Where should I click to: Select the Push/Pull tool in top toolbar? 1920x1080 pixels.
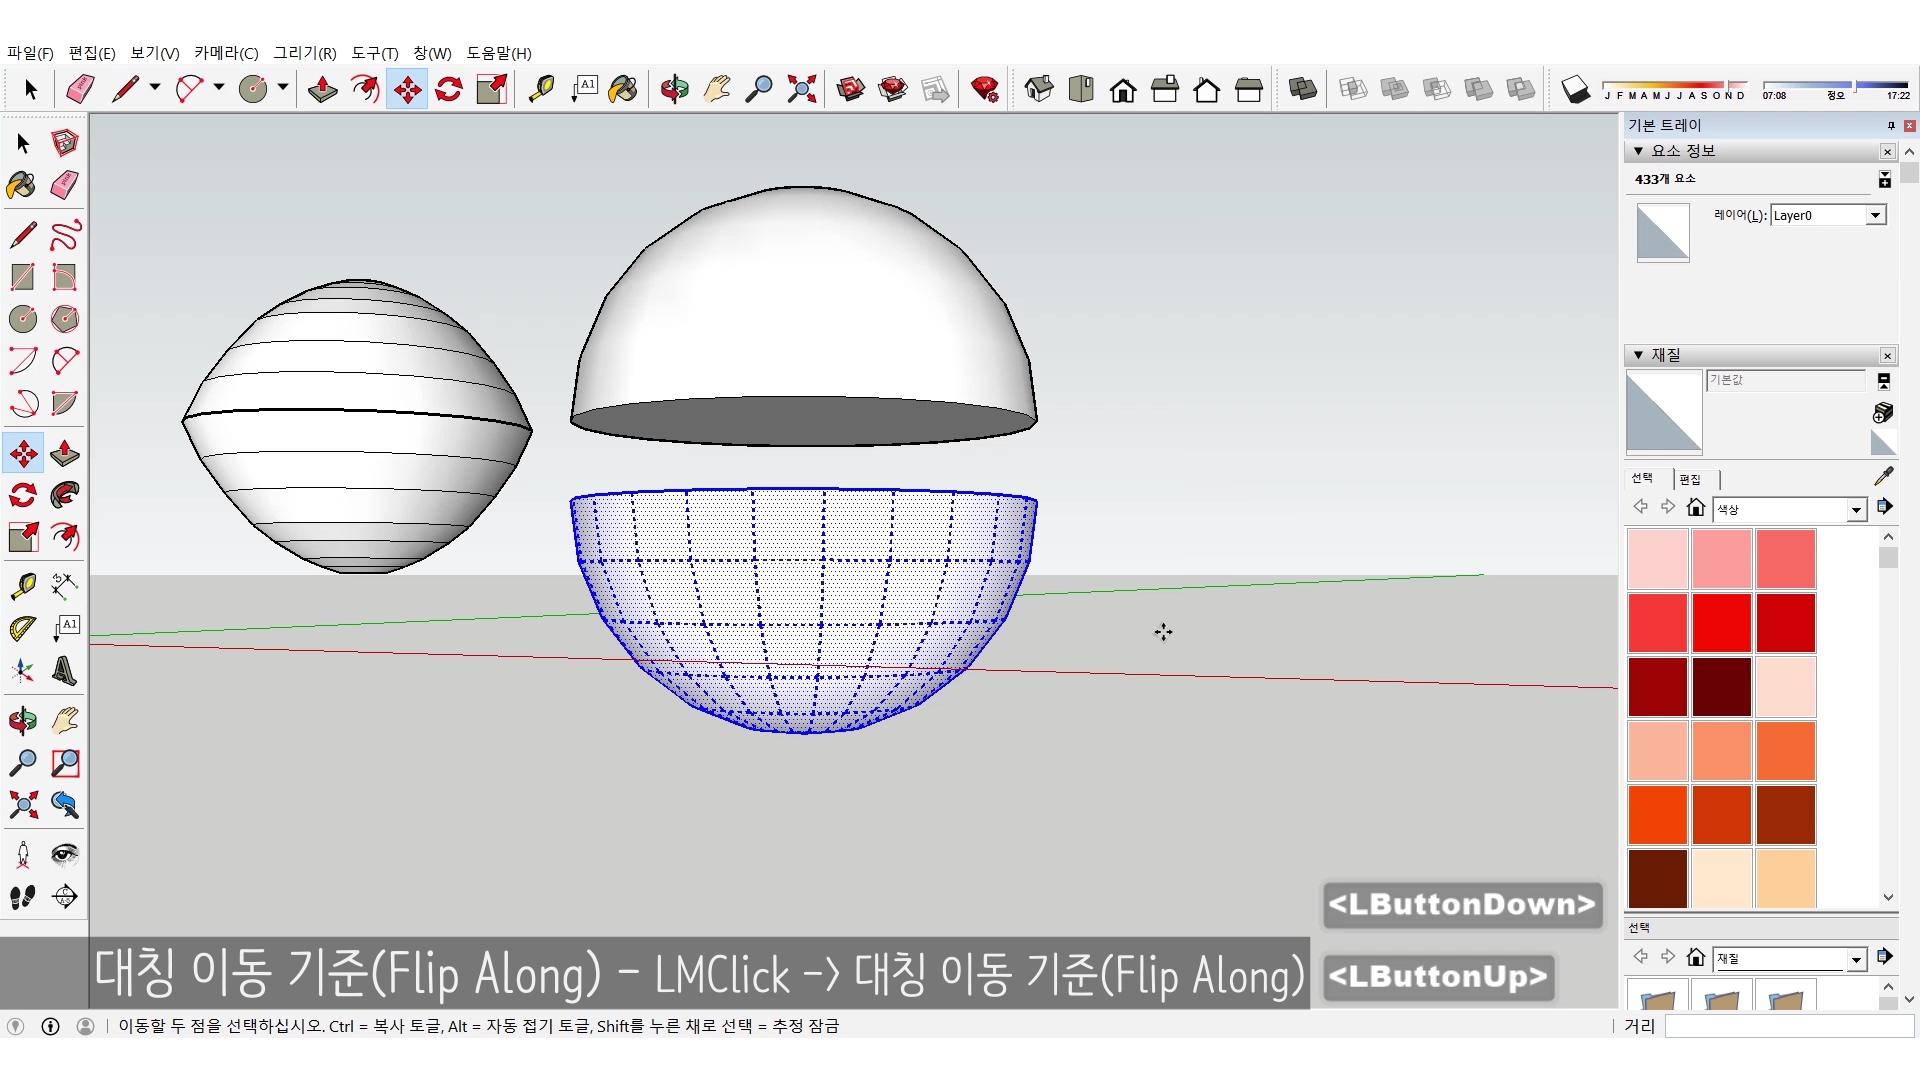(x=322, y=89)
